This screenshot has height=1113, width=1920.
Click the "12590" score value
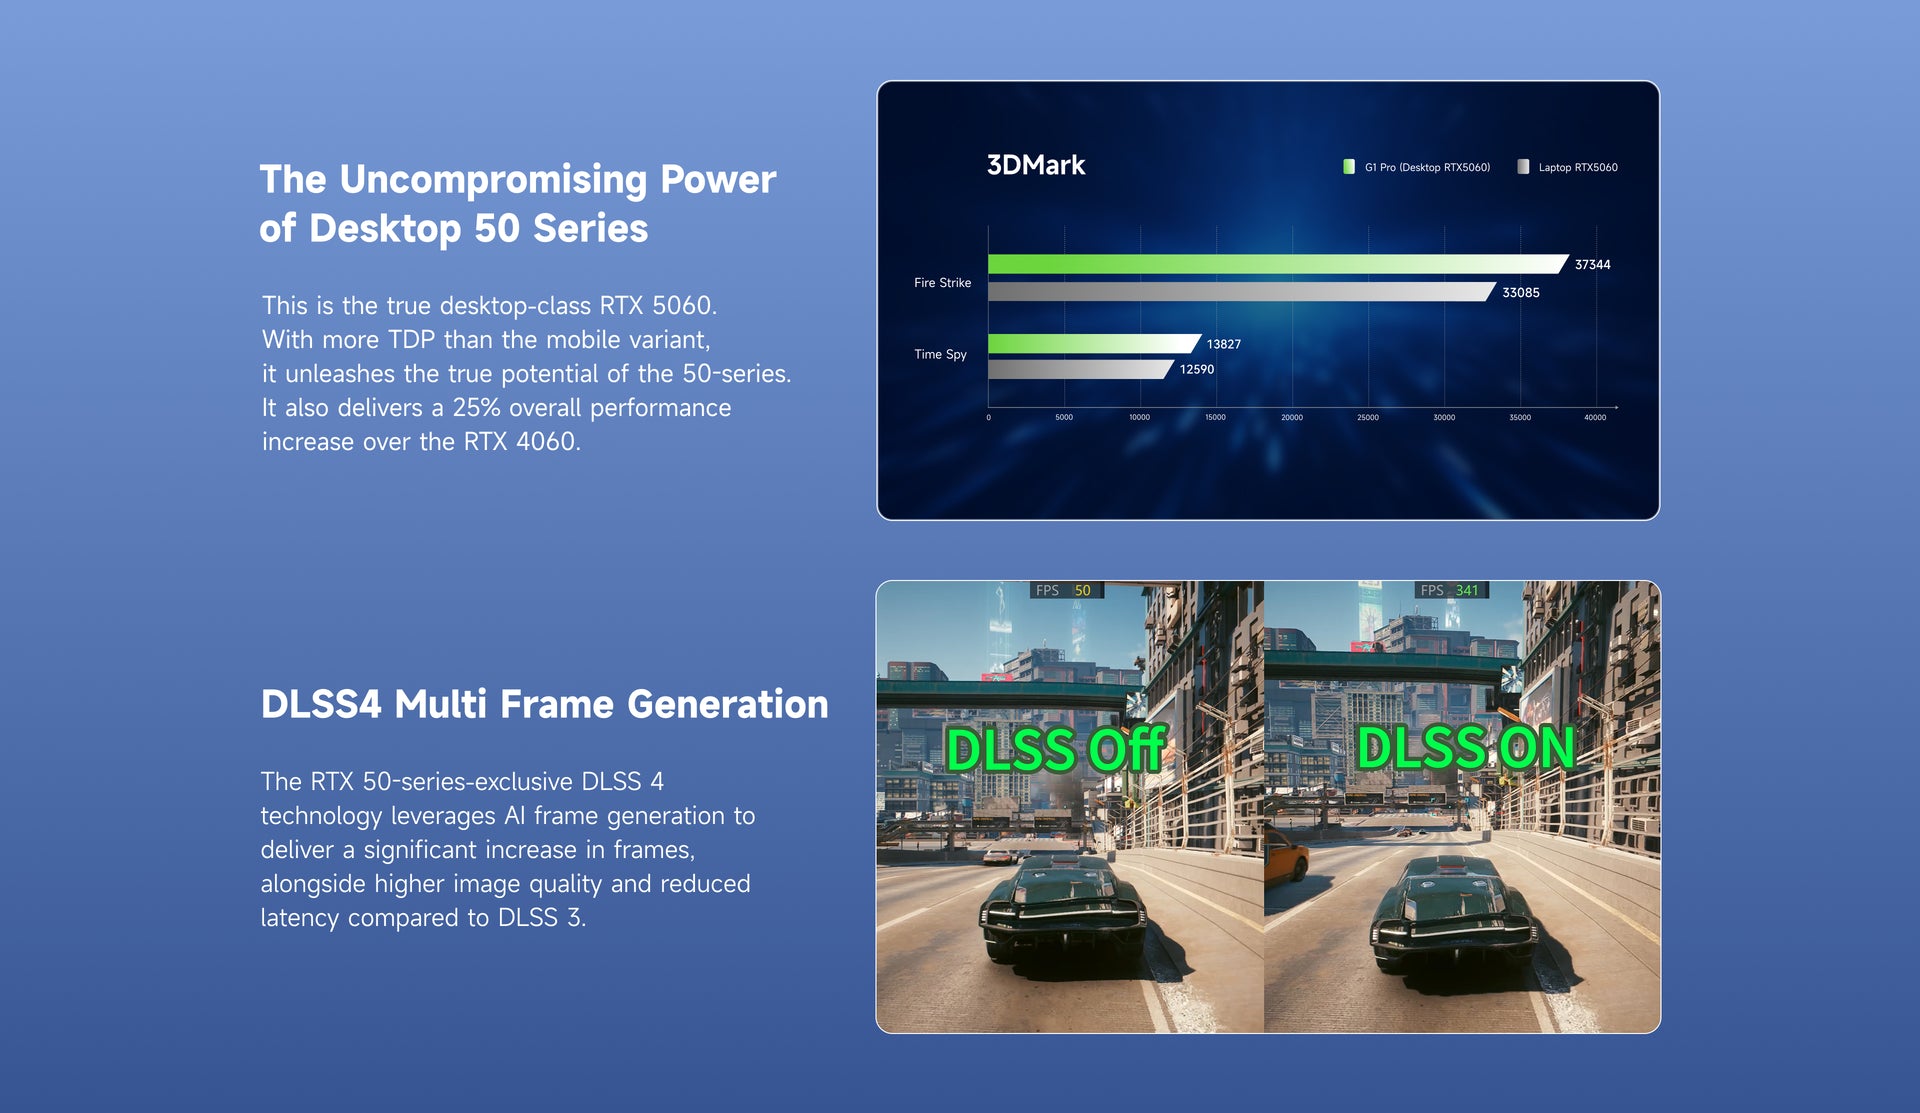(1197, 369)
